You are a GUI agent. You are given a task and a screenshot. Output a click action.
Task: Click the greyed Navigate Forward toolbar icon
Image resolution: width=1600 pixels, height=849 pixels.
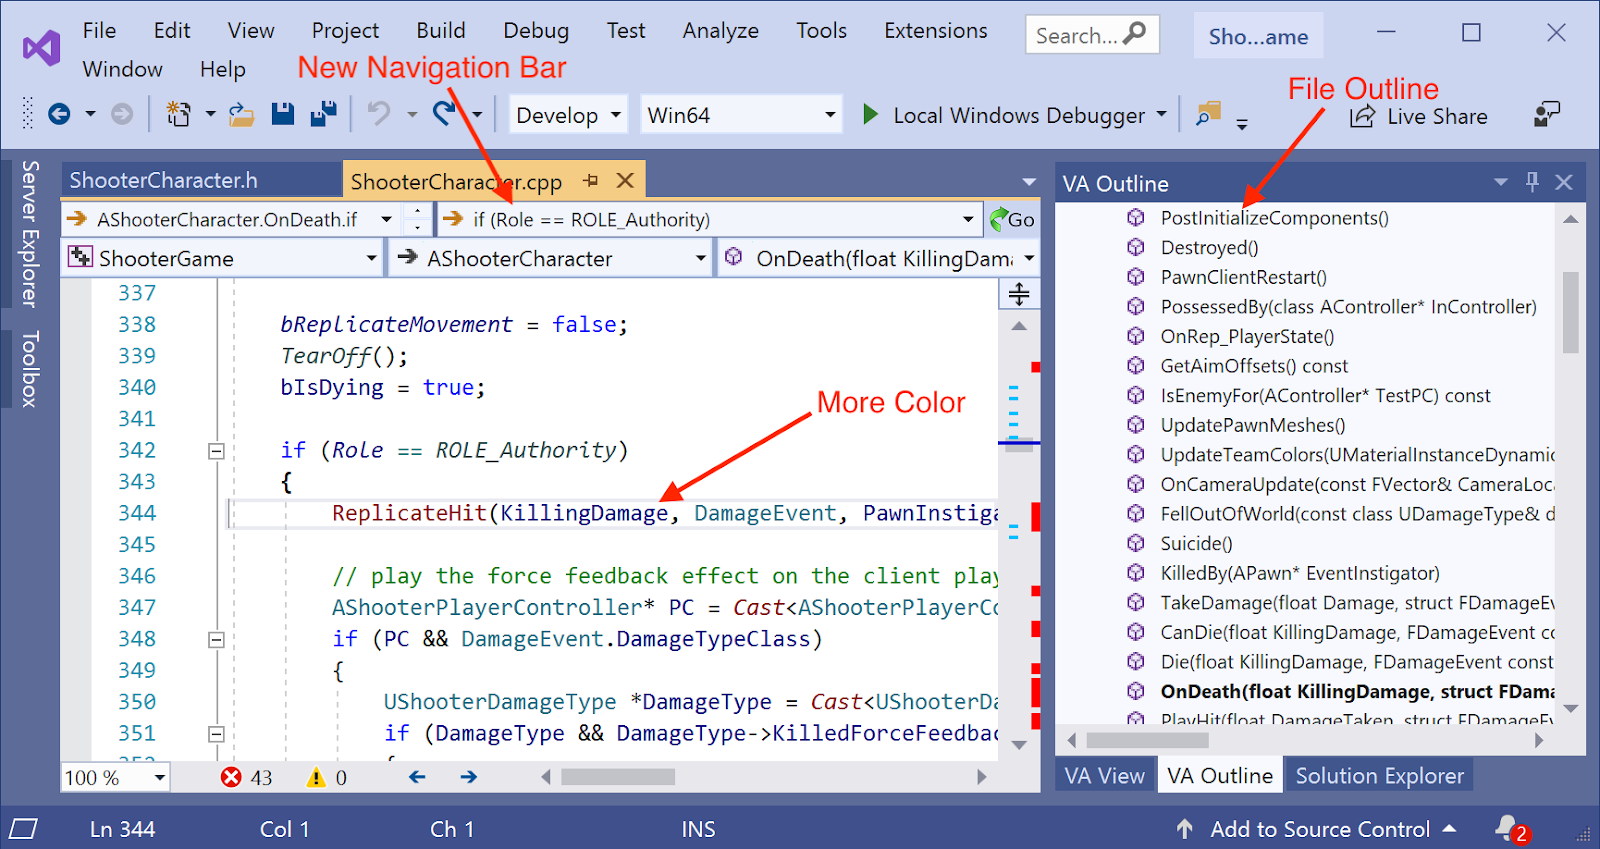(121, 115)
